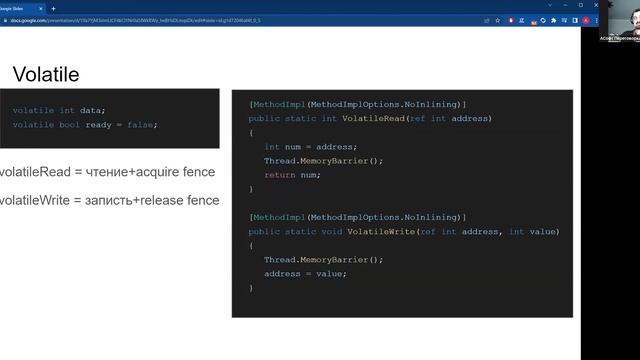
Task: Focus the docs.google.com address bar URL
Action: coord(135,20)
